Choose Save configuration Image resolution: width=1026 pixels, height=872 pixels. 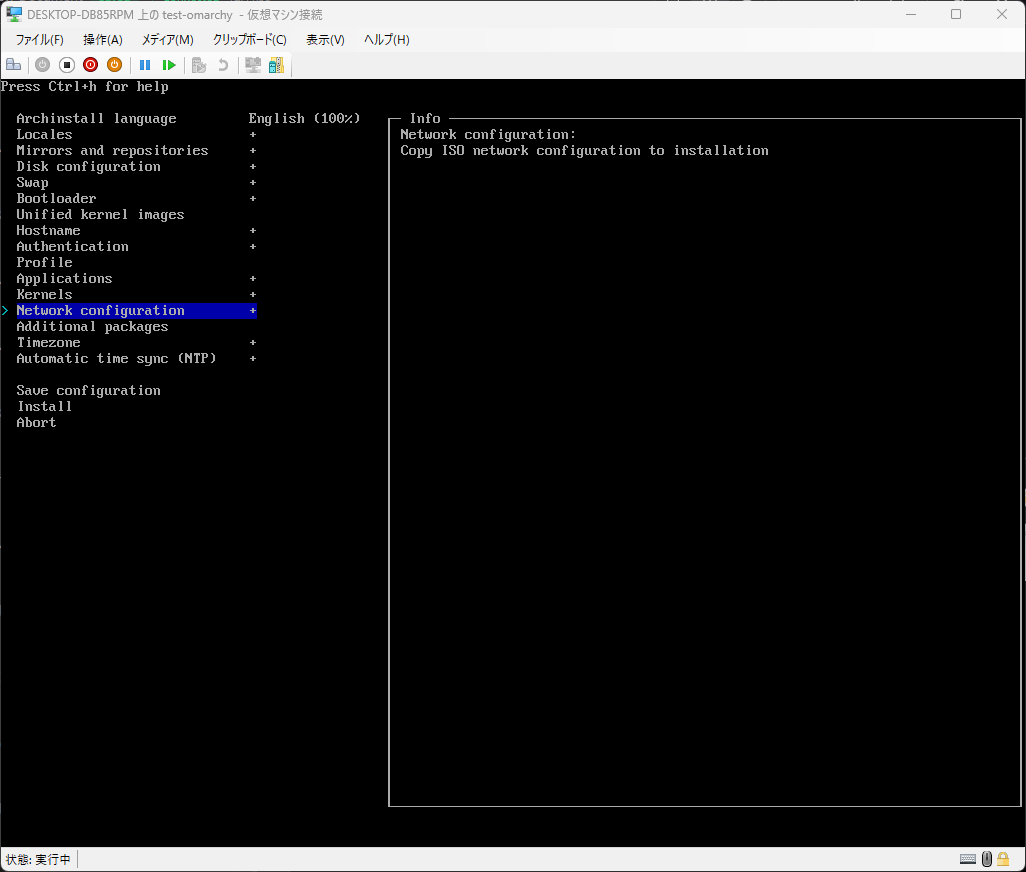[x=88, y=391]
